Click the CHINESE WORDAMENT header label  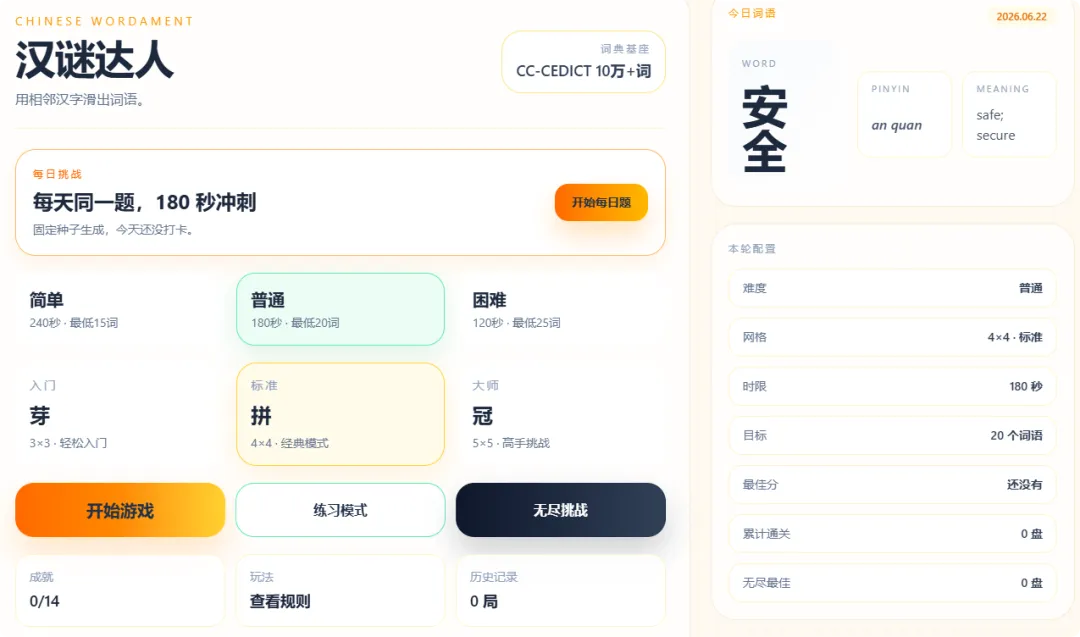104,21
